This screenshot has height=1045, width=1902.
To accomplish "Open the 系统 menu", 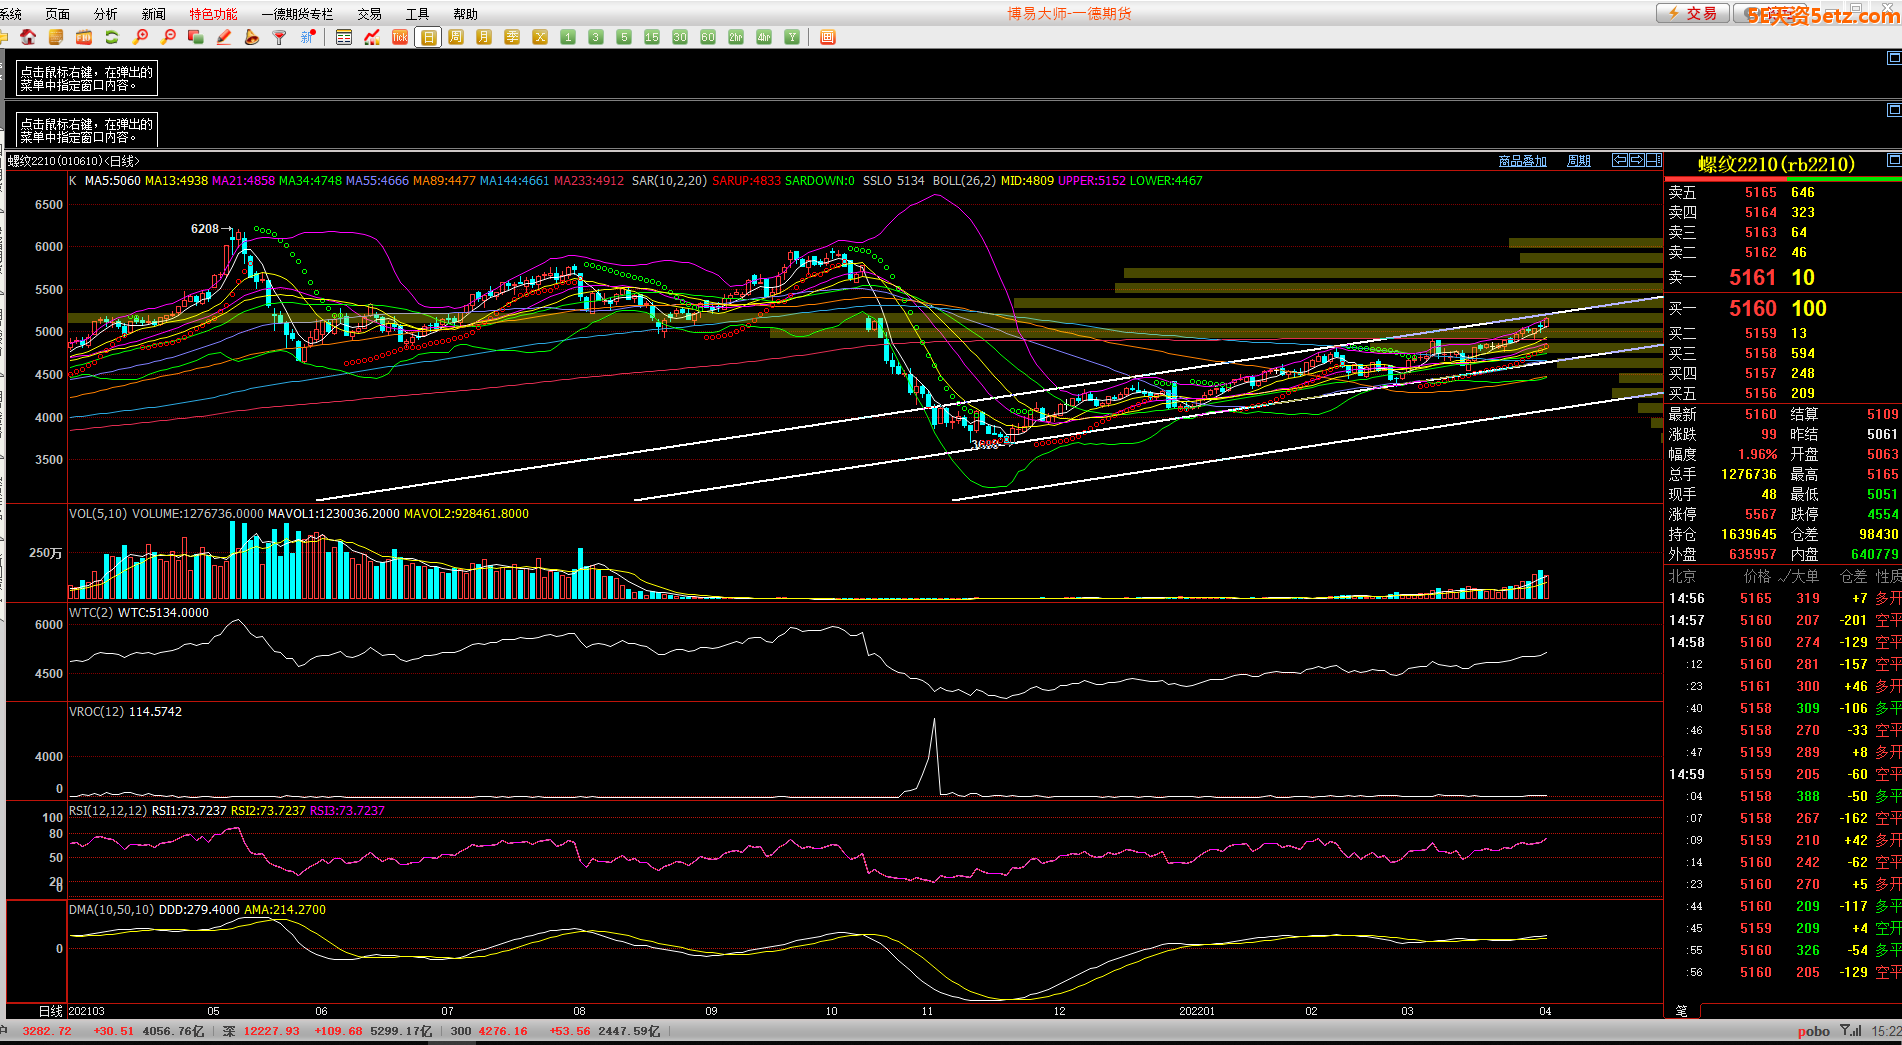I will coord(10,14).
